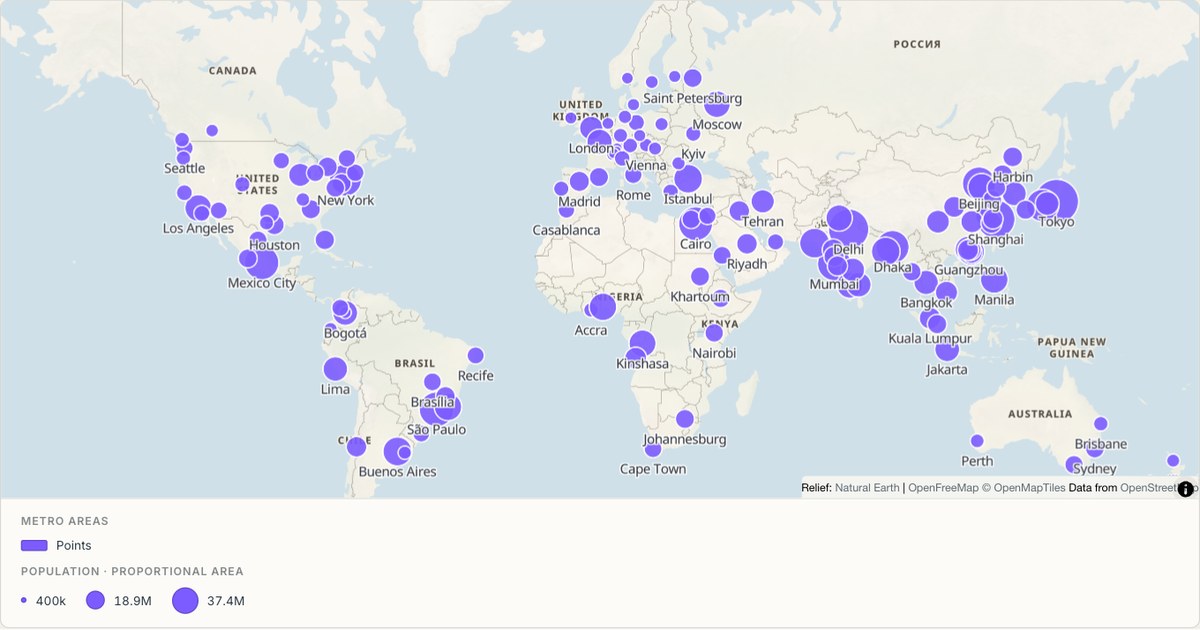Click the 'POPULATION · PROPORTIONAL AREA' legend heading

click(x=132, y=572)
